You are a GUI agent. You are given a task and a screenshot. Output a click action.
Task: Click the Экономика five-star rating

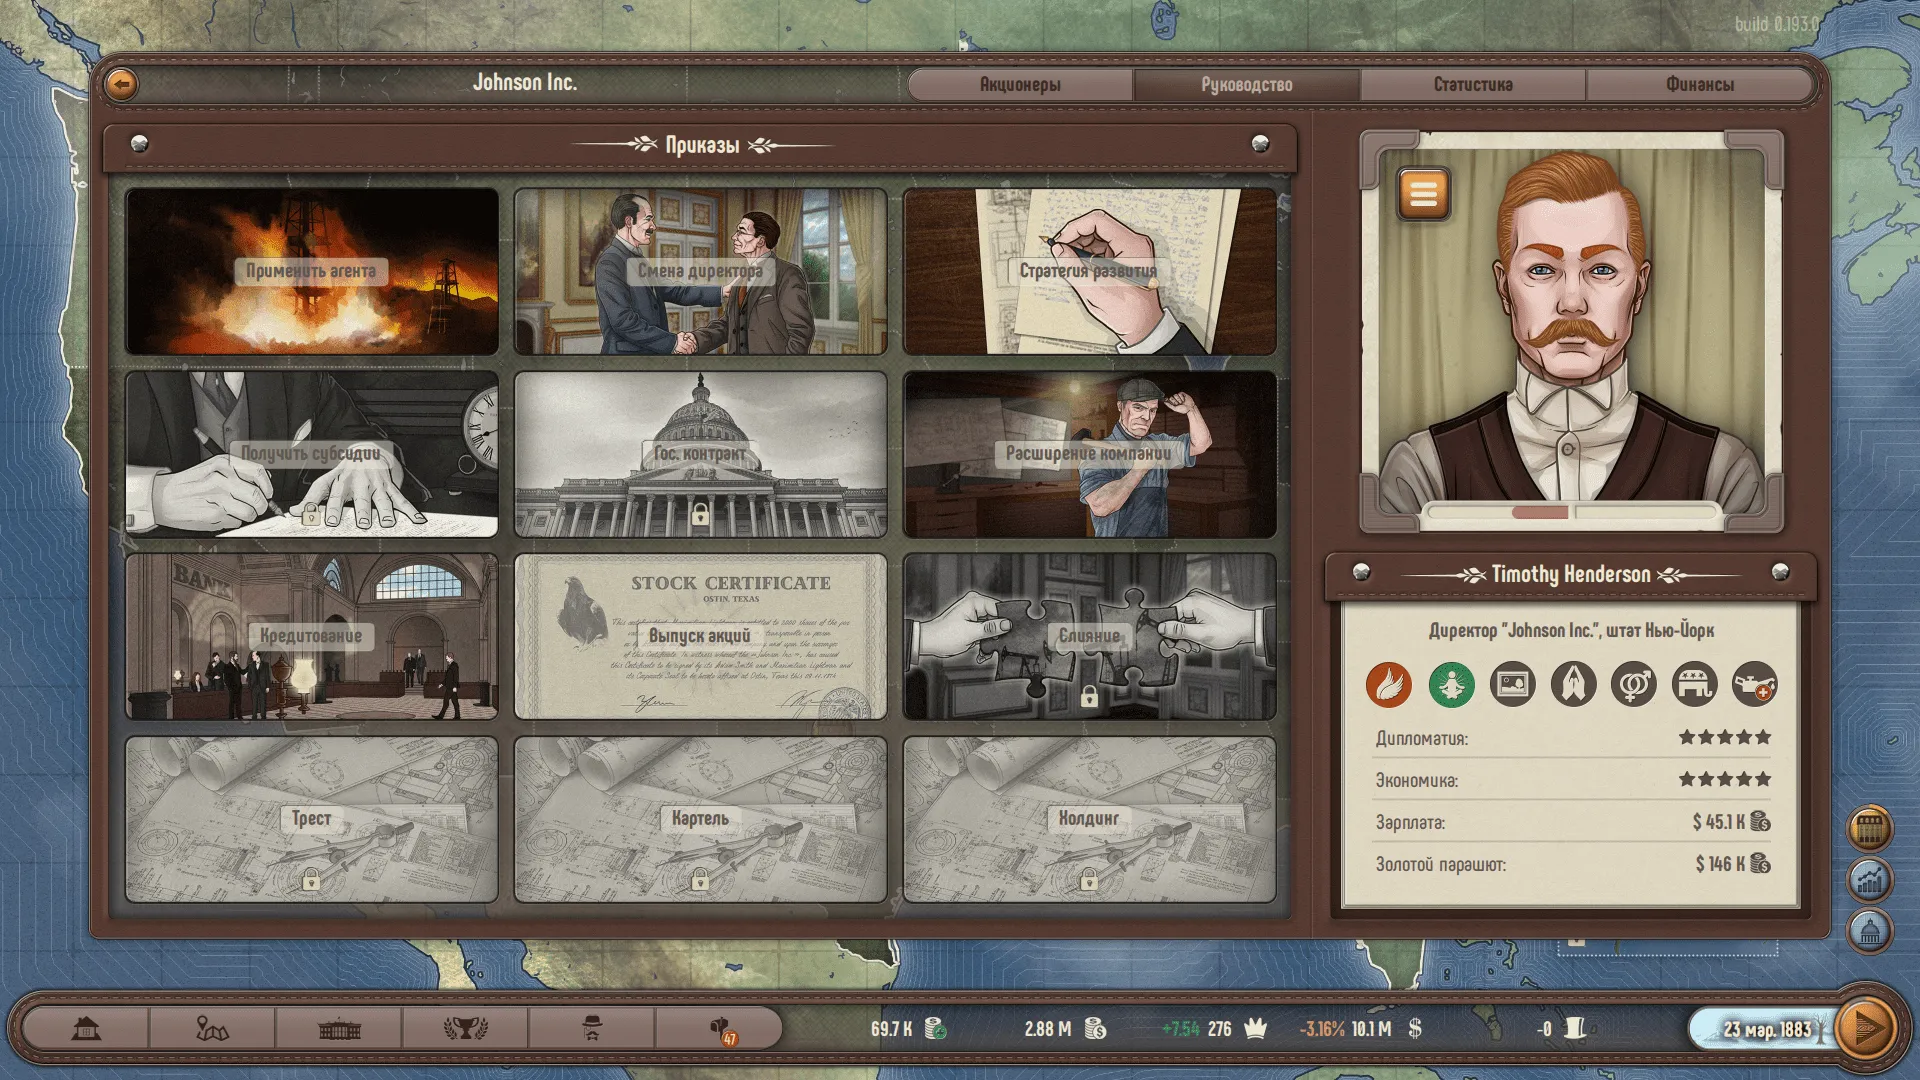point(1725,779)
